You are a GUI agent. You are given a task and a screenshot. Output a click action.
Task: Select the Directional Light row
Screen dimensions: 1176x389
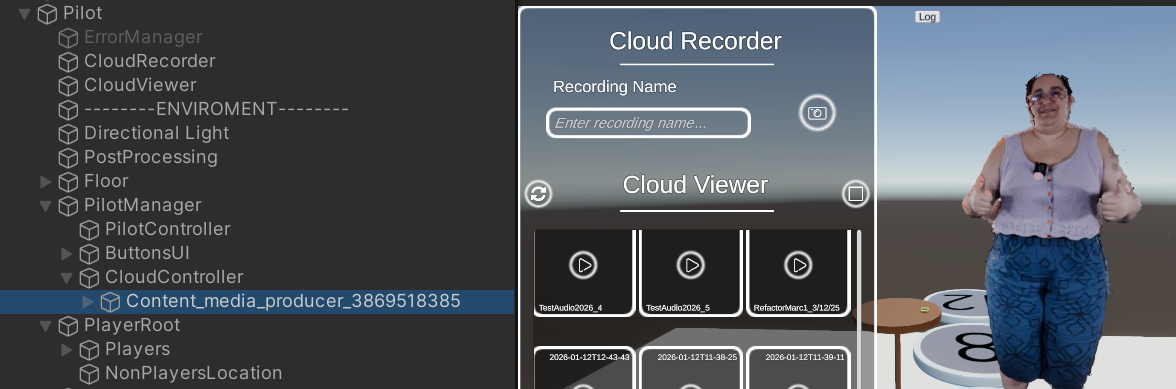[257, 133]
